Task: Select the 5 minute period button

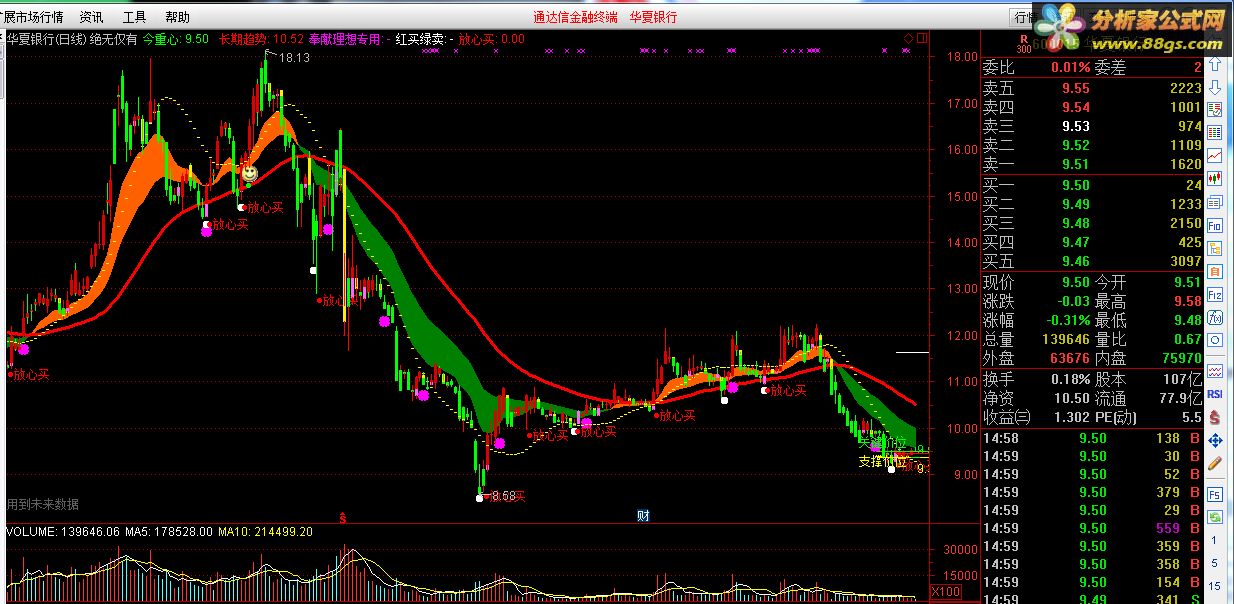Action: click(1215, 563)
